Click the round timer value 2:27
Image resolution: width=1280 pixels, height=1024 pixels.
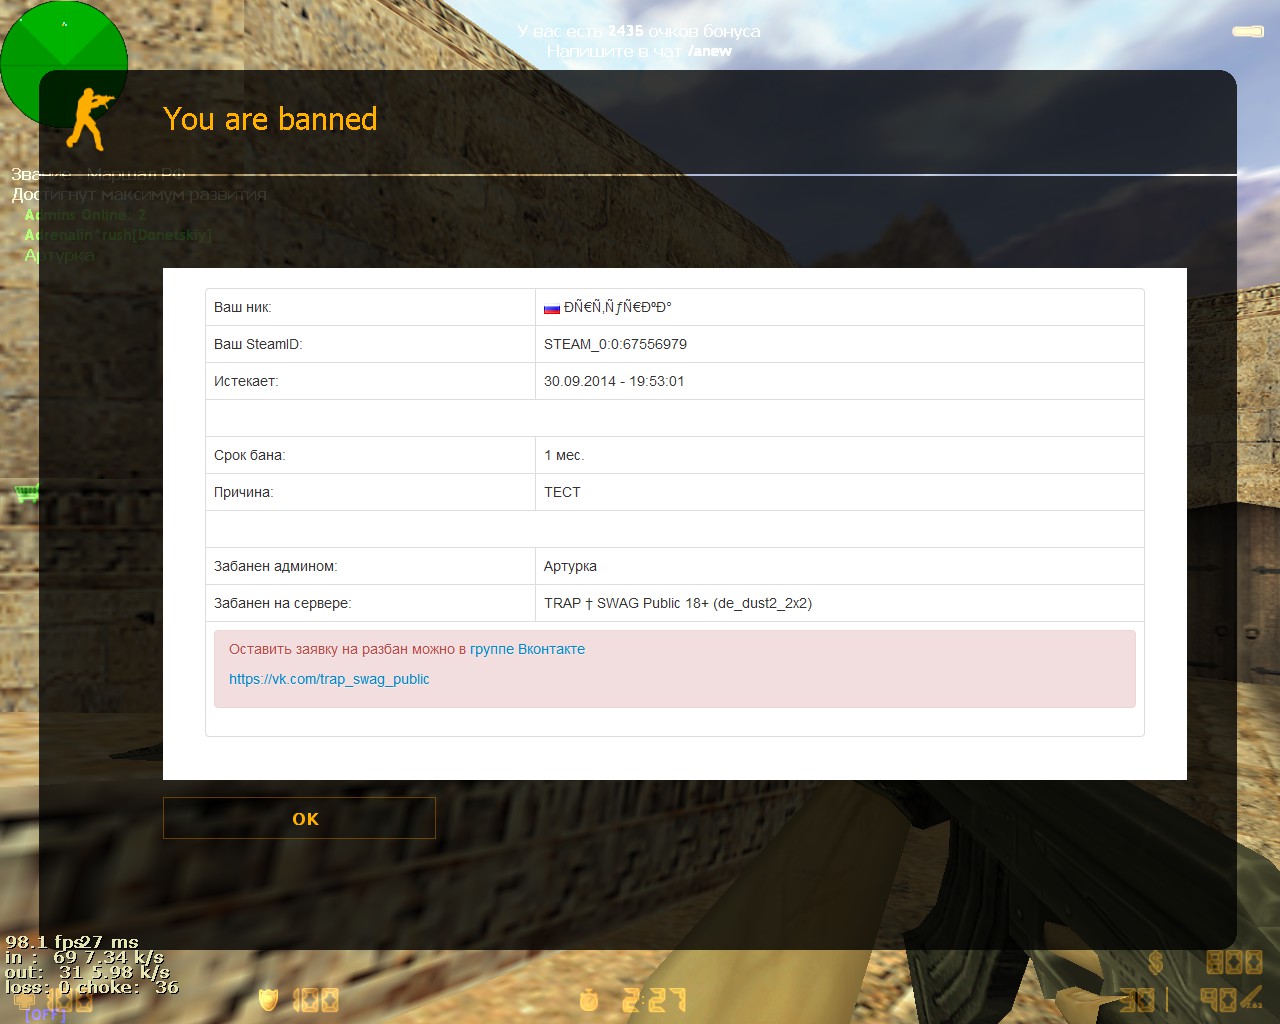click(654, 999)
